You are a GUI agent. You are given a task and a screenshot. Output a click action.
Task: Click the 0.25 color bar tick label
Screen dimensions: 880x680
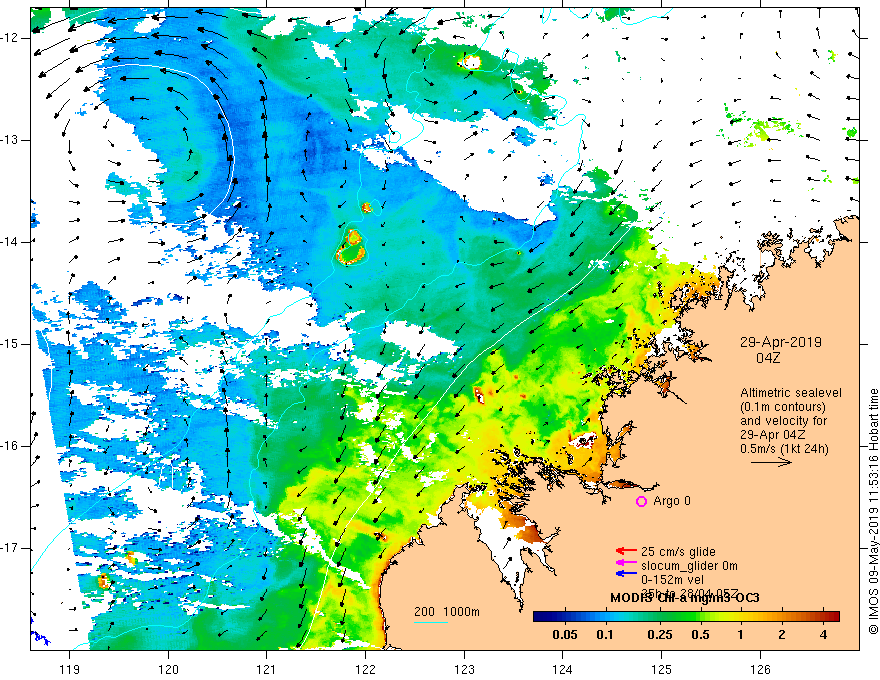click(x=659, y=635)
